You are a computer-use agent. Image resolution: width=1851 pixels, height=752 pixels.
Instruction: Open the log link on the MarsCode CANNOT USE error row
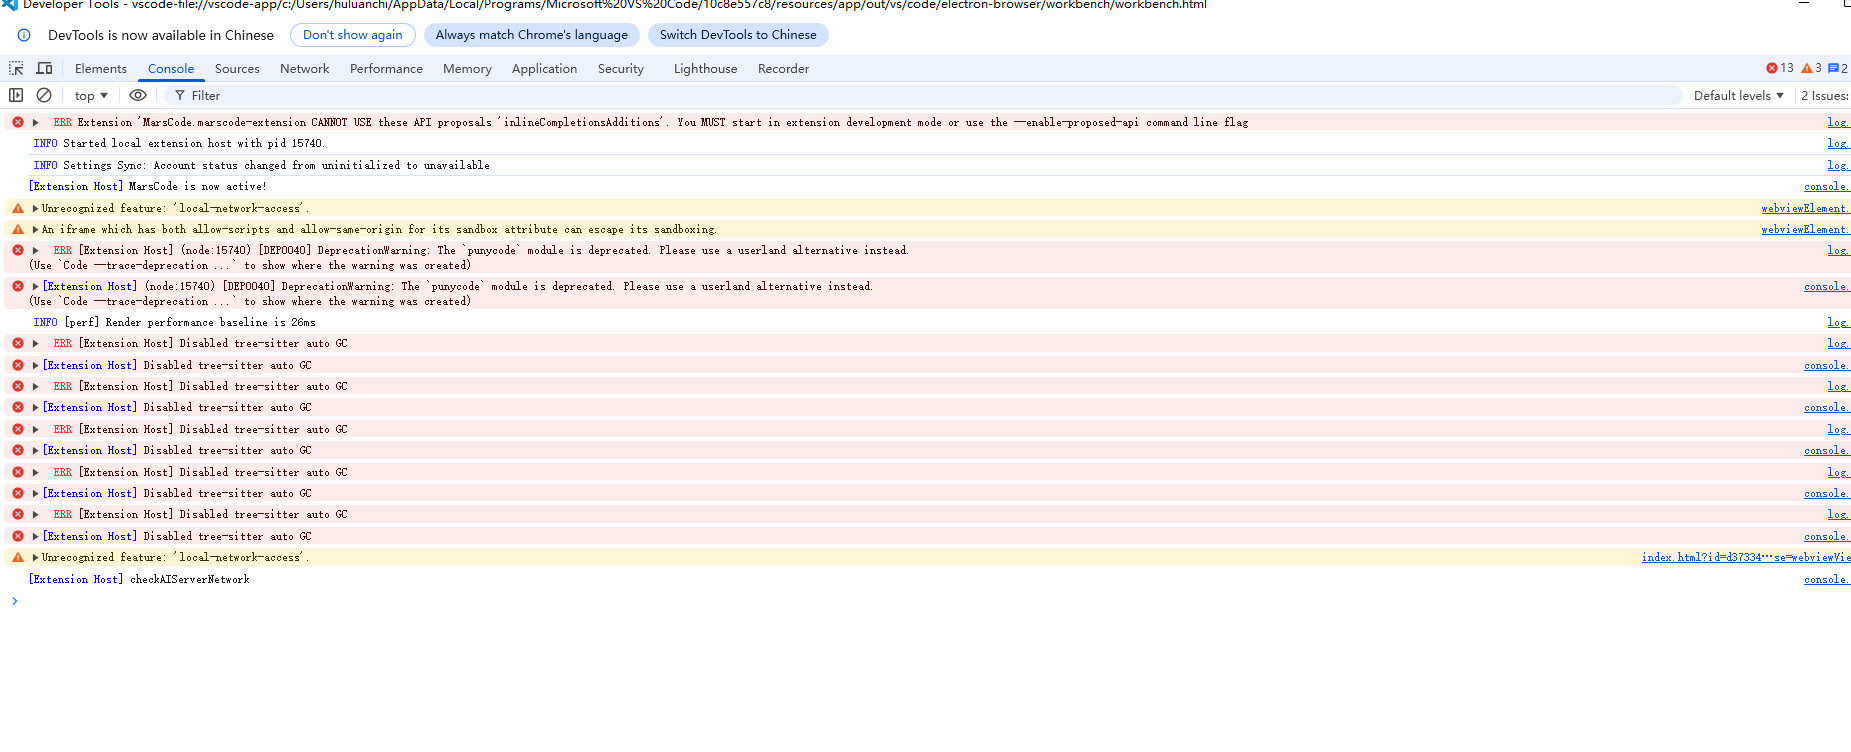(1838, 122)
